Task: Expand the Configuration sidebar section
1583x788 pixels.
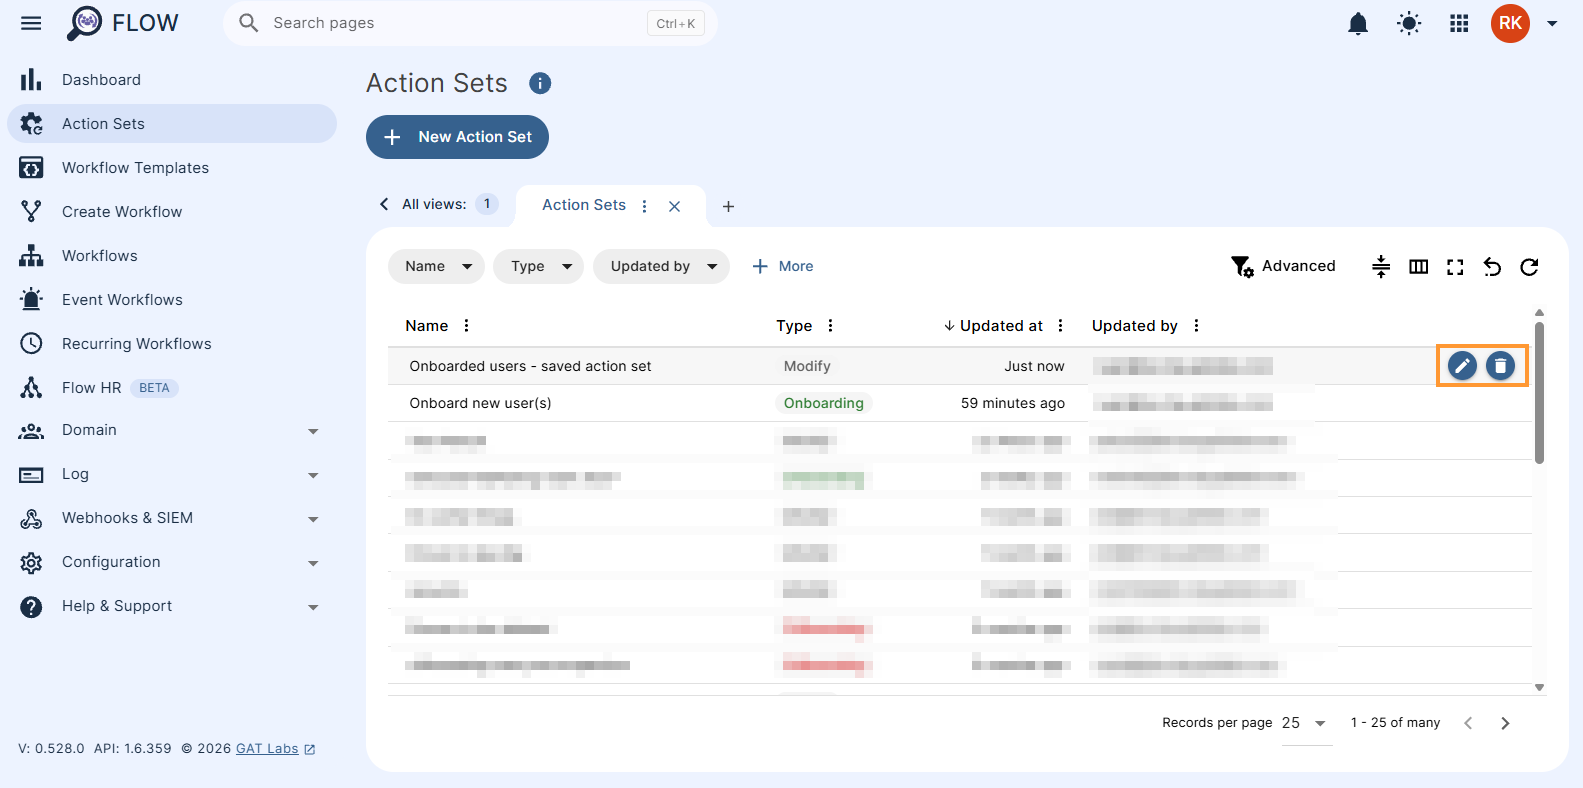Action: pyautogui.click(x=172, y=562)
